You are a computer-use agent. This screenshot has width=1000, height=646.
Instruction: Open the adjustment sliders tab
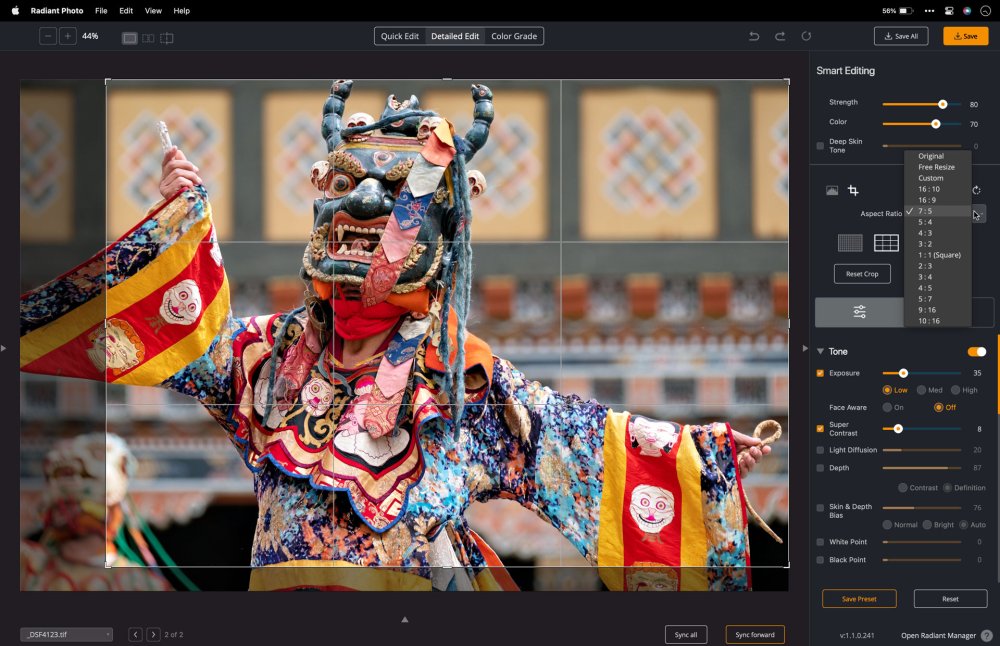859,312
